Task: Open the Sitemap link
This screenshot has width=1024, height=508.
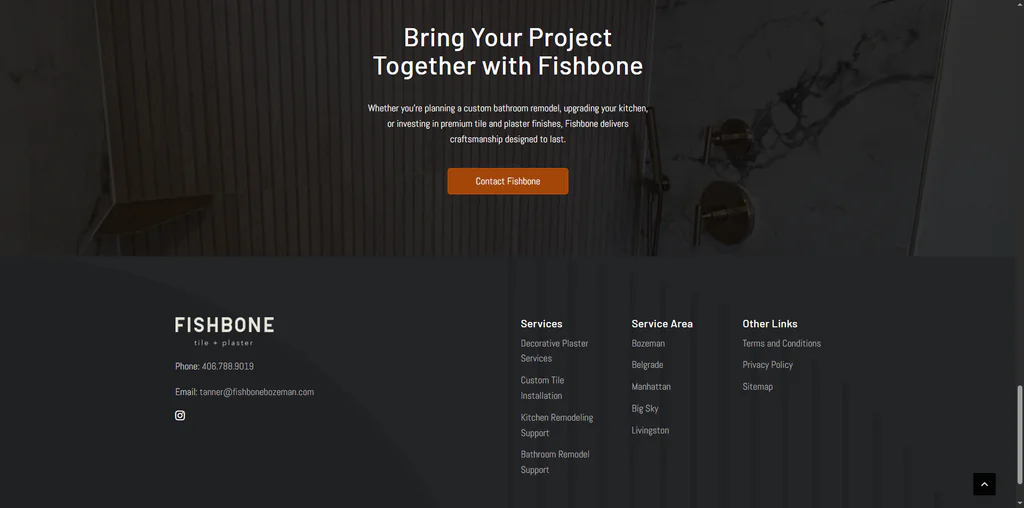Action: [x=758, y=387]
